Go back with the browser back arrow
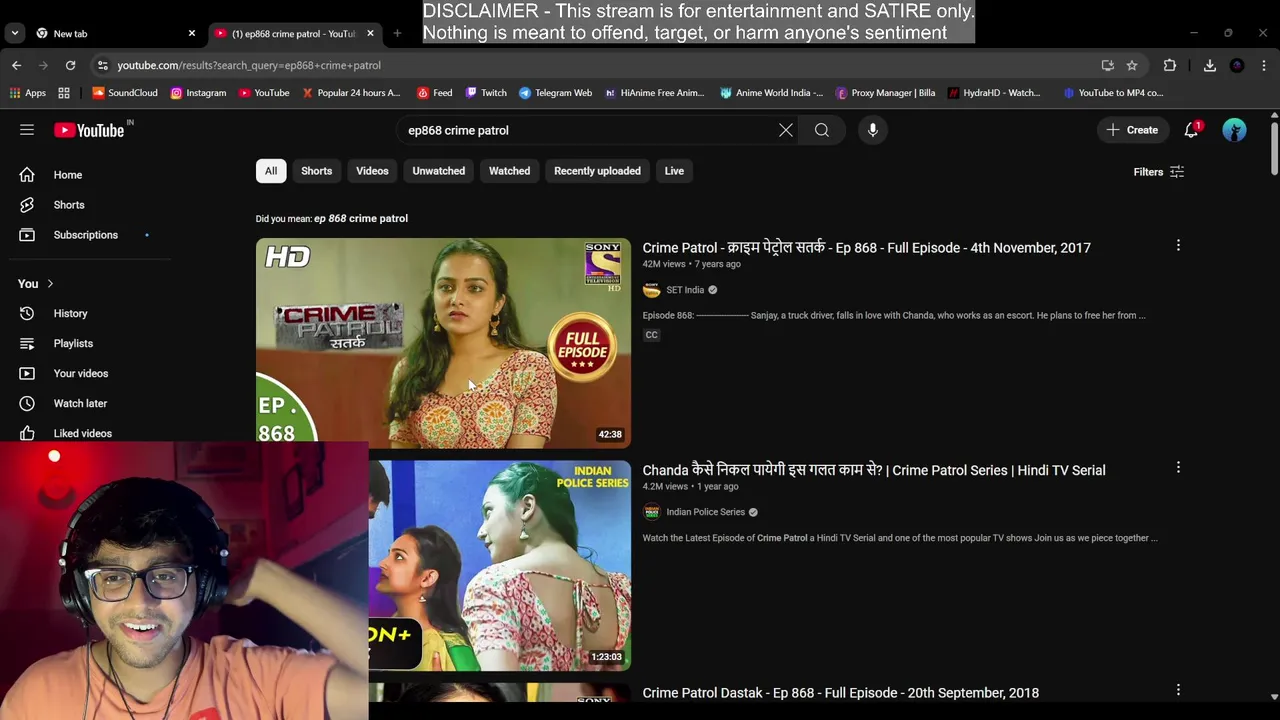 16,65
